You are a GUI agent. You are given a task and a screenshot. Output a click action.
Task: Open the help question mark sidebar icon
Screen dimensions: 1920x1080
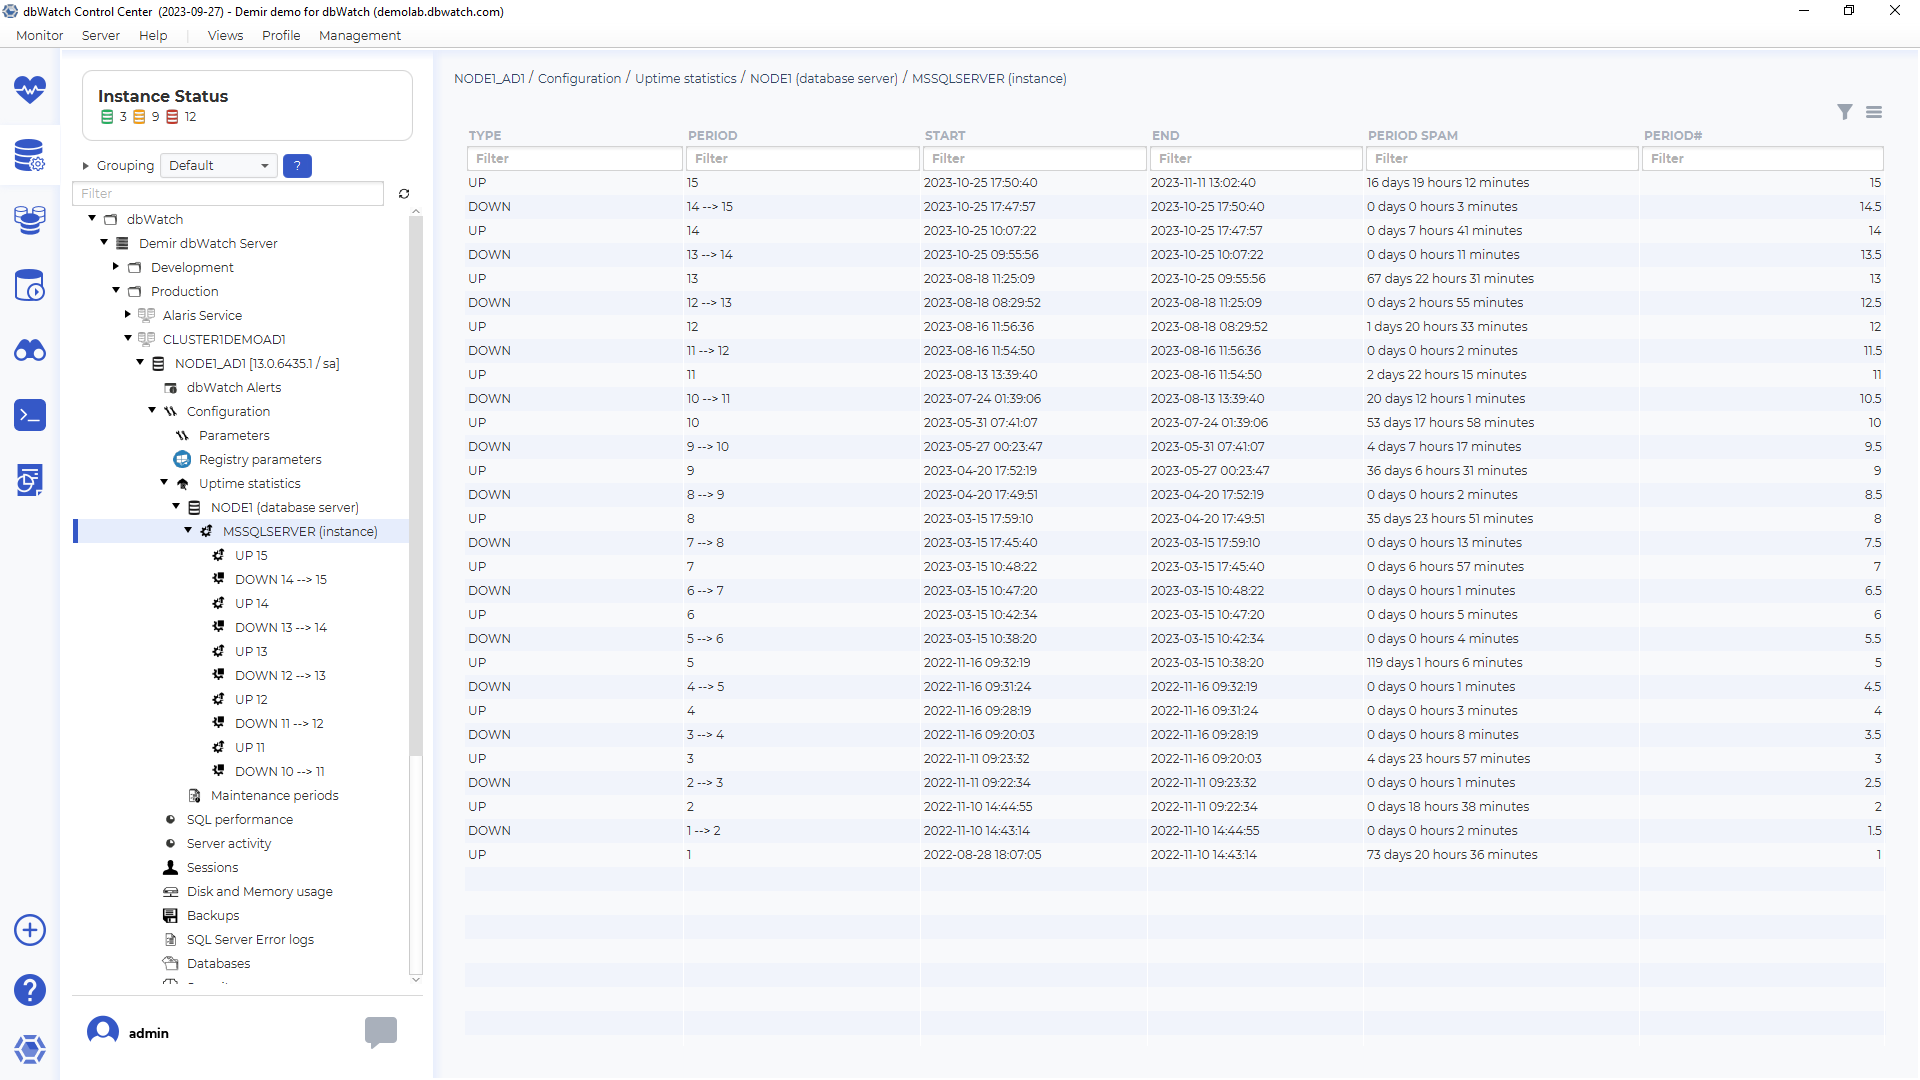pos(30,990)
